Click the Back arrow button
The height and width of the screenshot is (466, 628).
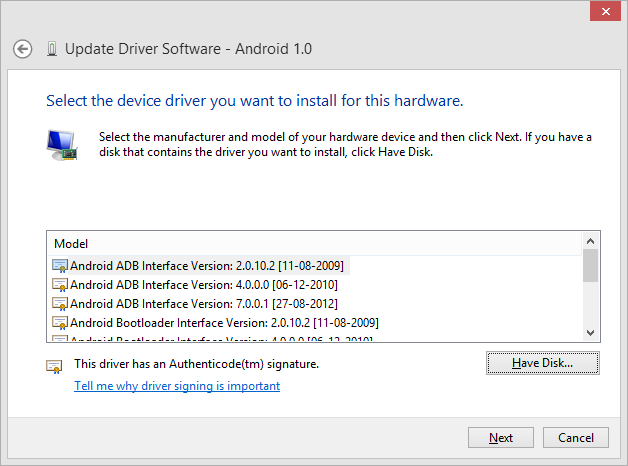pos(23,49)
